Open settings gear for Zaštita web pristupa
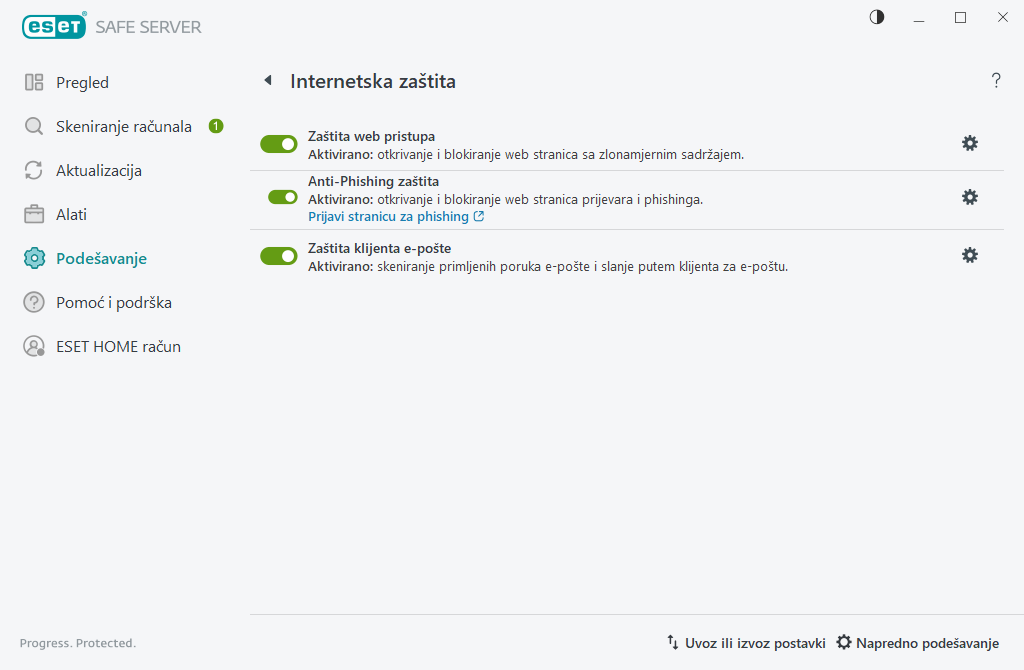1024x670 pixels. click(969, 144)
